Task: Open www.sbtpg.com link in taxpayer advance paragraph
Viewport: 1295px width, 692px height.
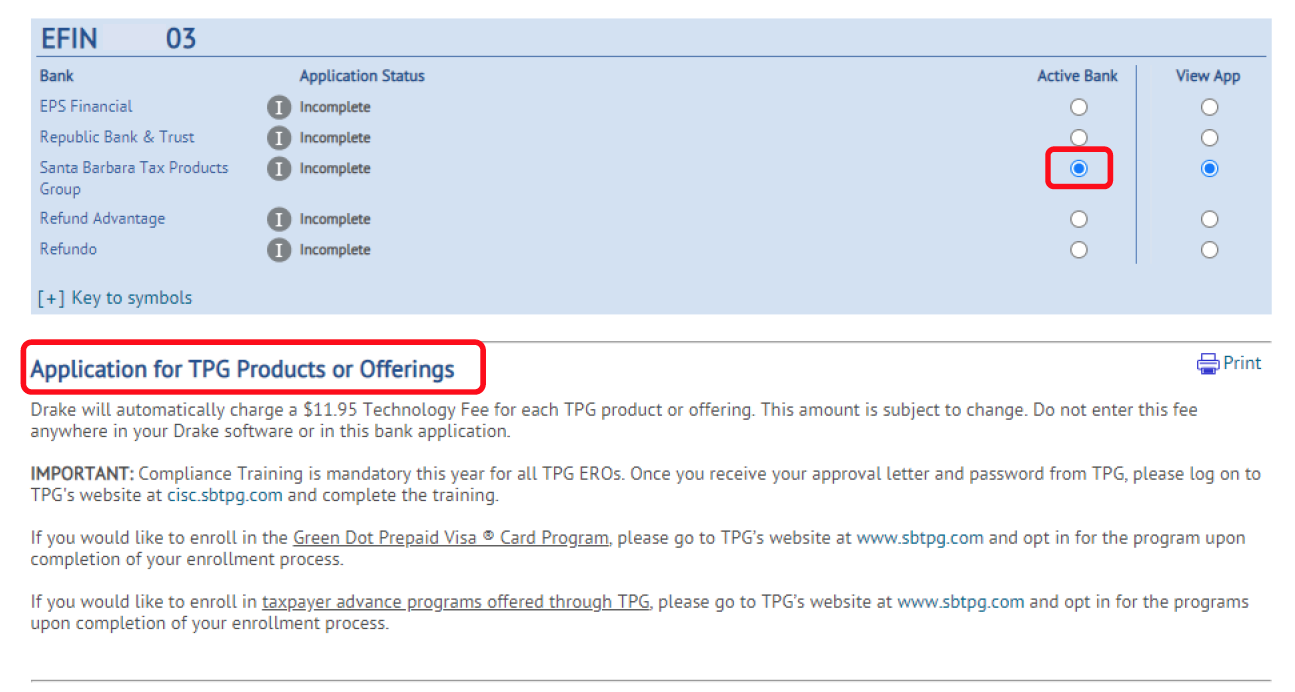Action: [x=961, y=602]
